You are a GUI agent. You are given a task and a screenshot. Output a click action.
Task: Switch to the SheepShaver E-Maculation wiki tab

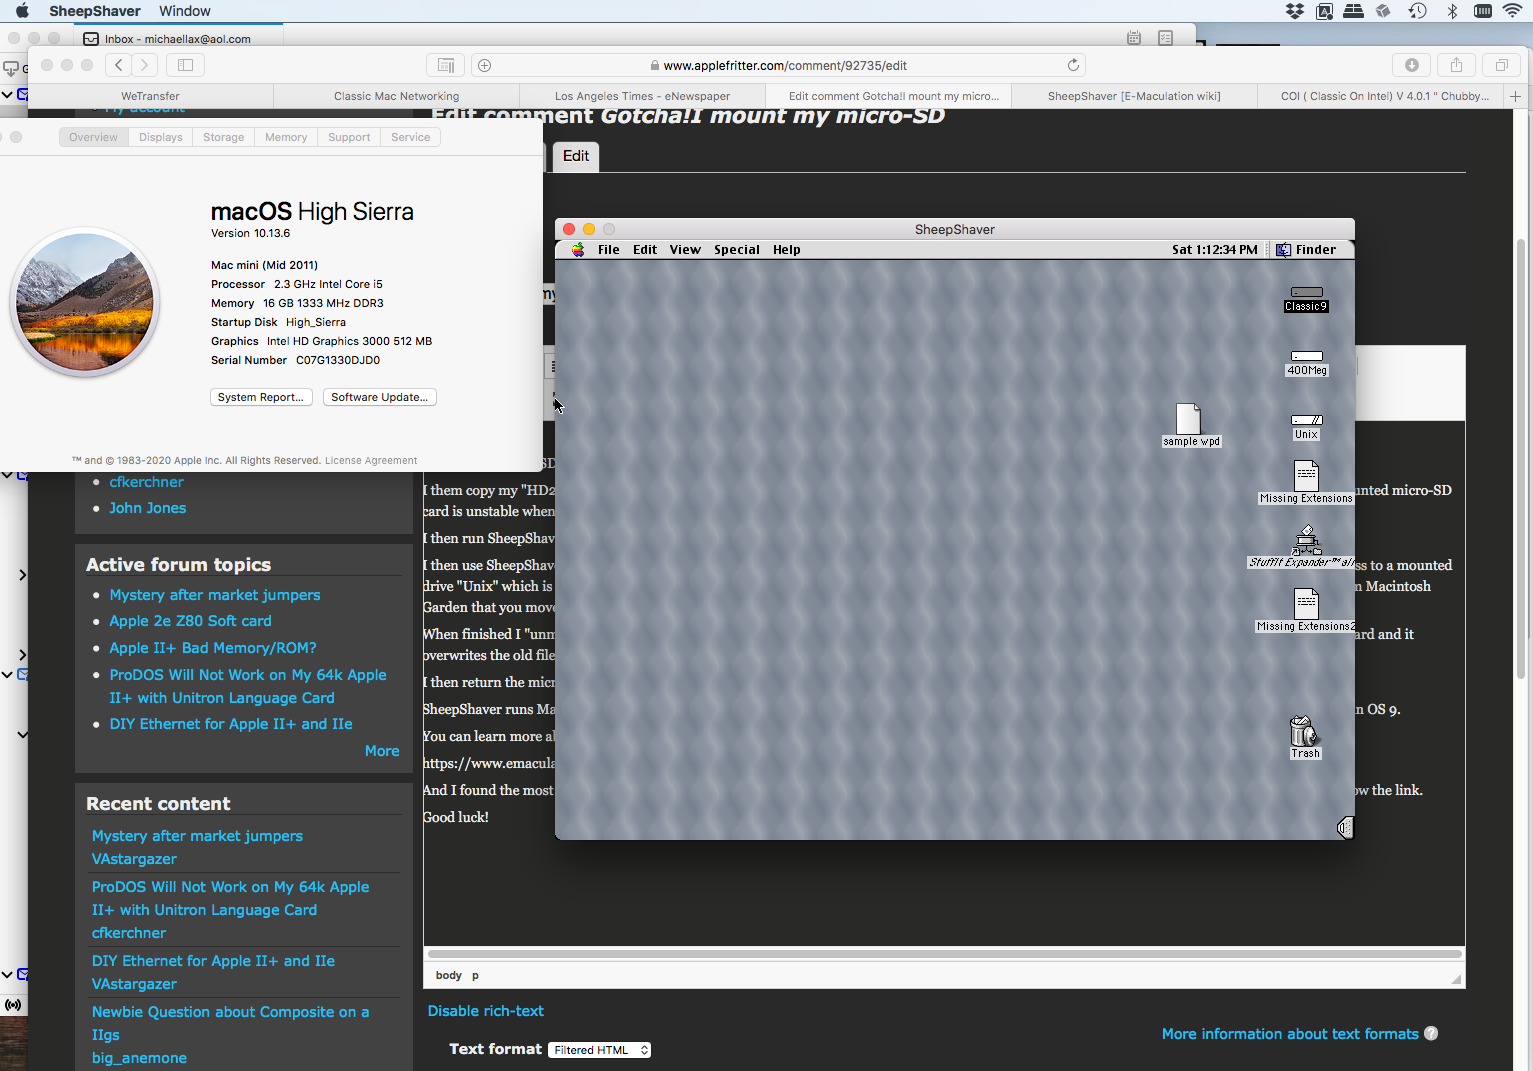click(x=1134, y=96)
